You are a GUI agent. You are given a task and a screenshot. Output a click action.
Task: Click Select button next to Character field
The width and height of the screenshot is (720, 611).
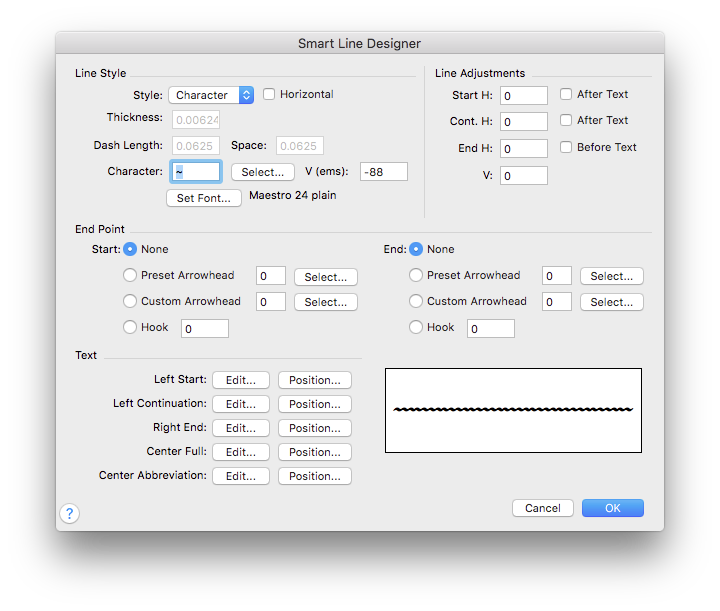[263, 172]
